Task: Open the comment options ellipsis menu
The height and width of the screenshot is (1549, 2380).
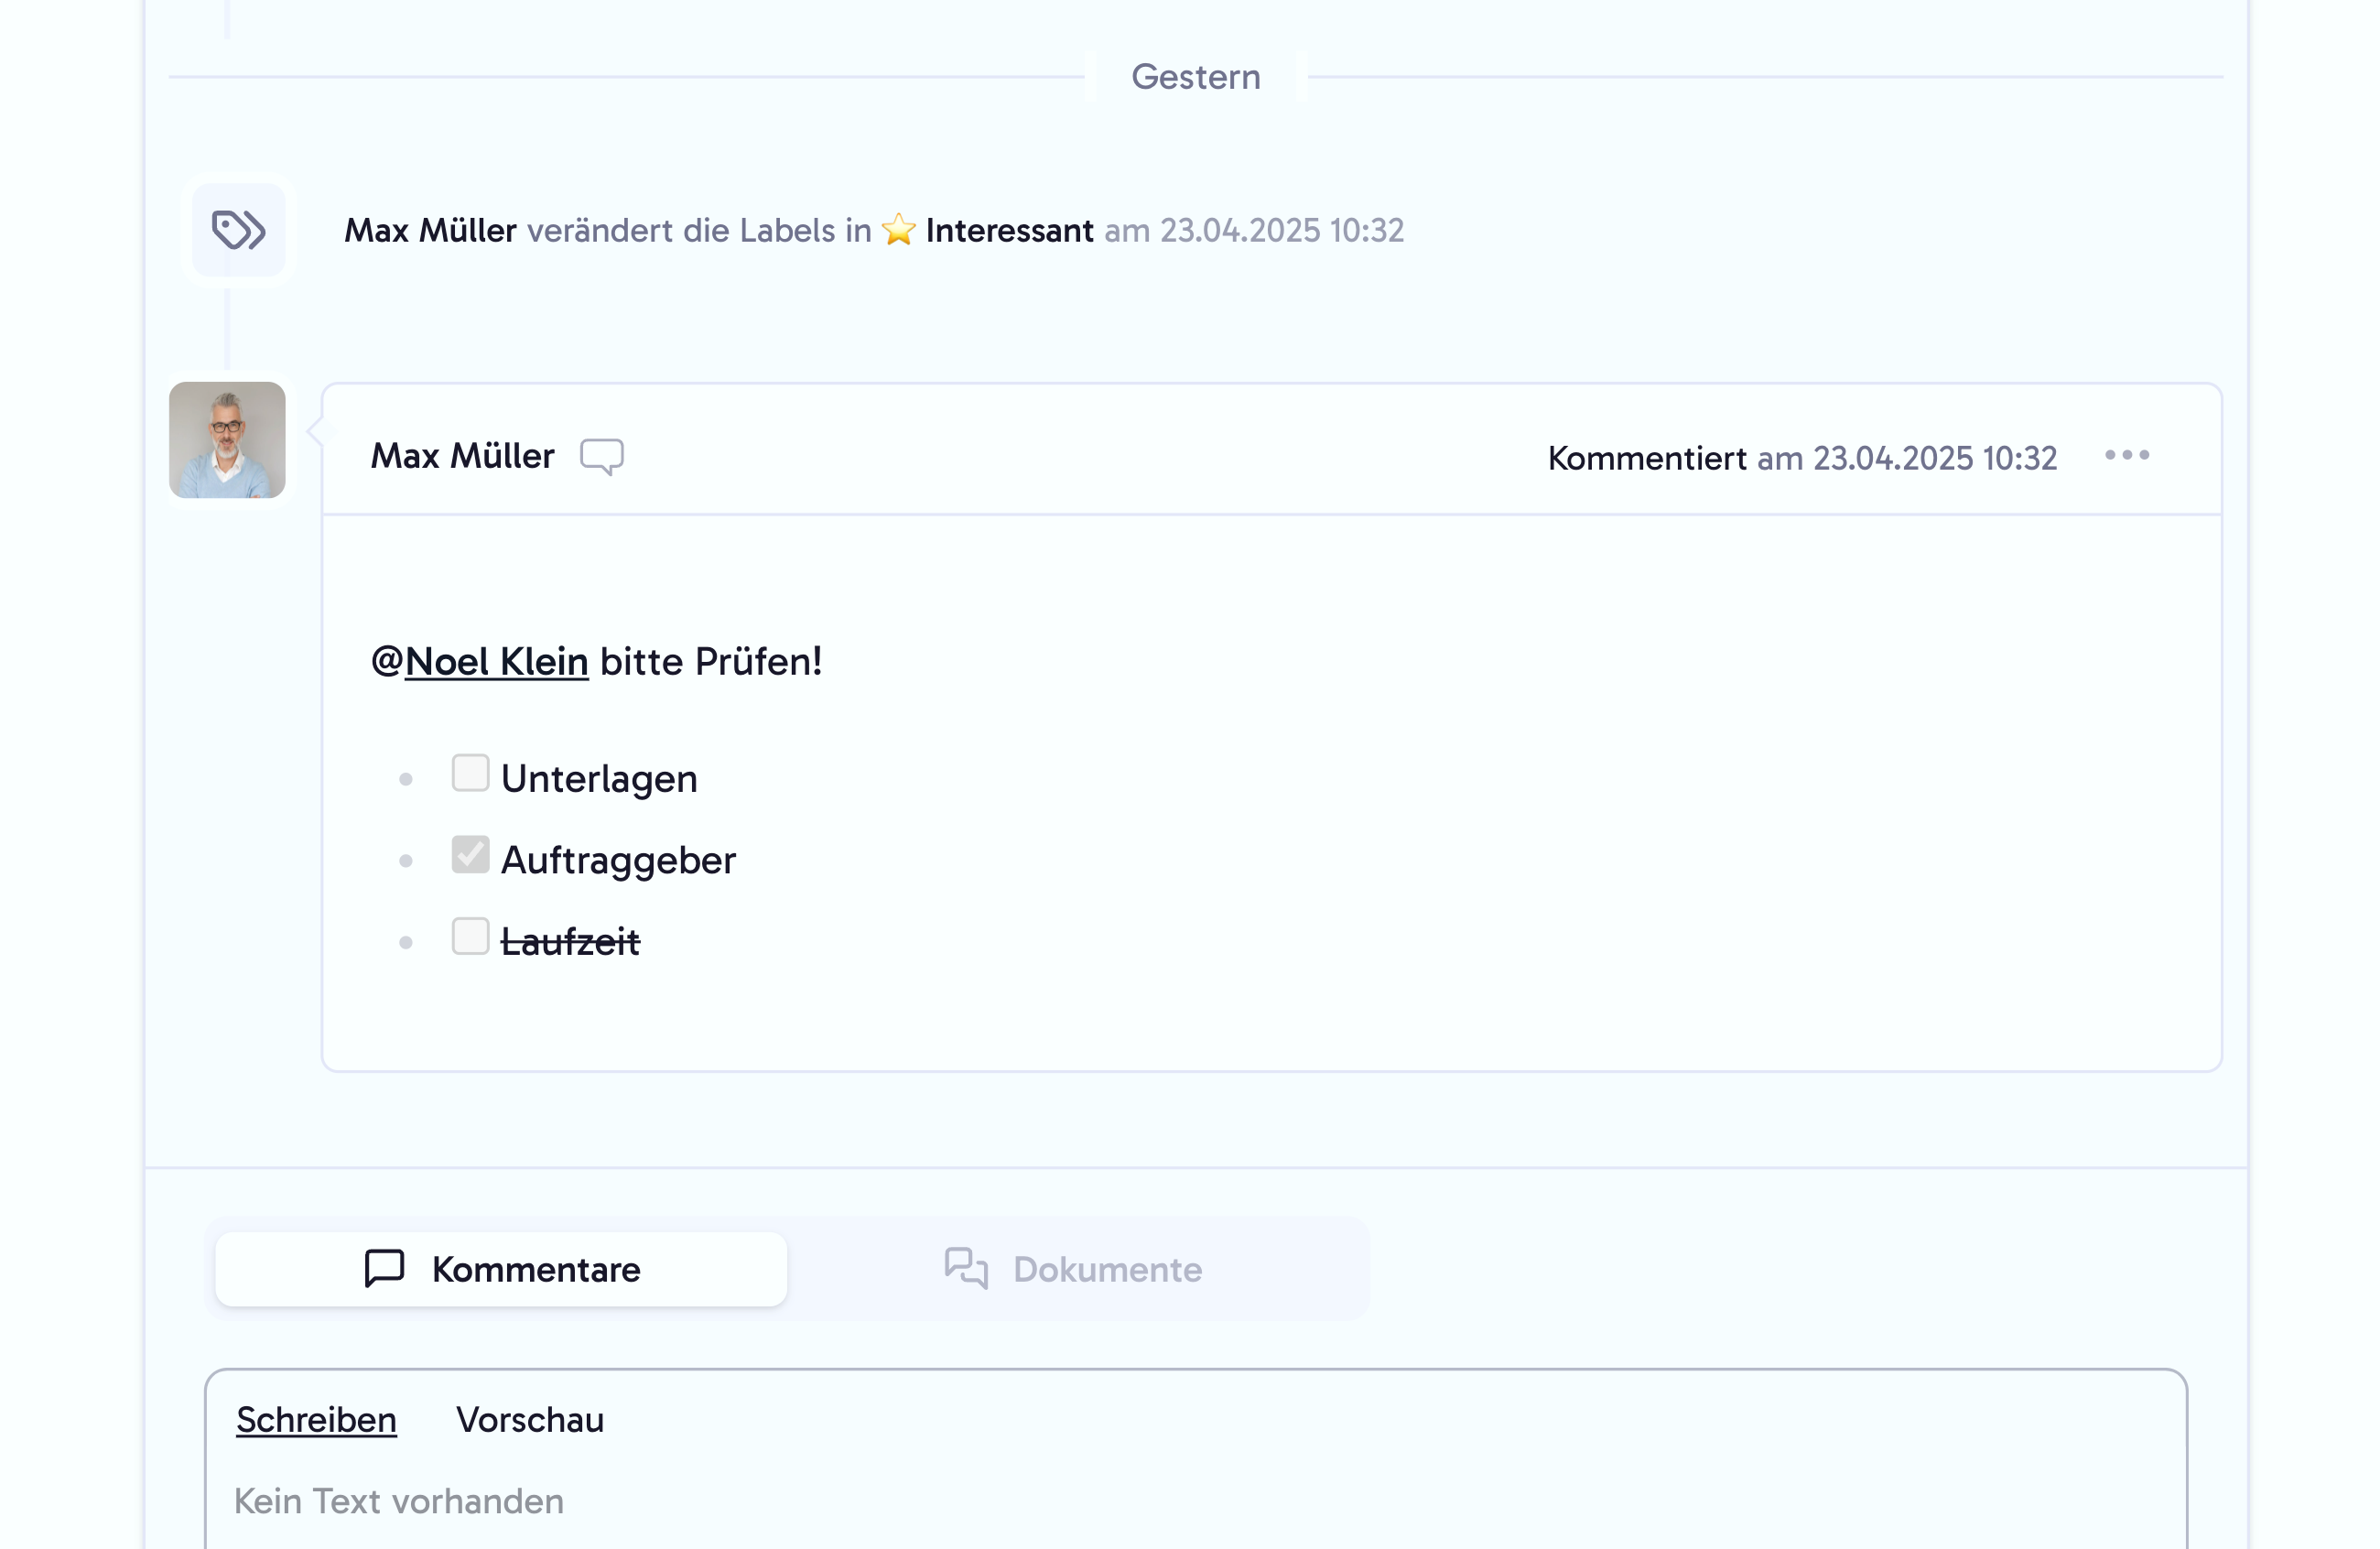Action: [x=2126, y=456]
